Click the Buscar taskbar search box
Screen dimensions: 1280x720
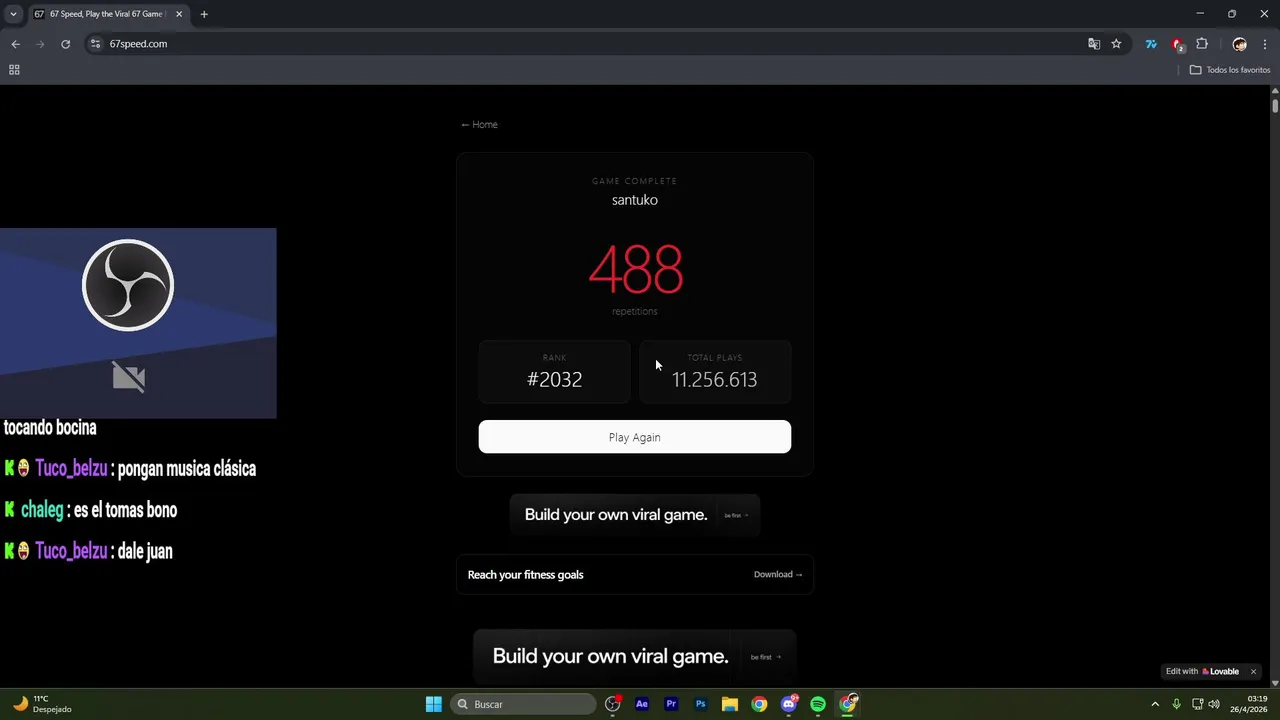tap(523, 704)
